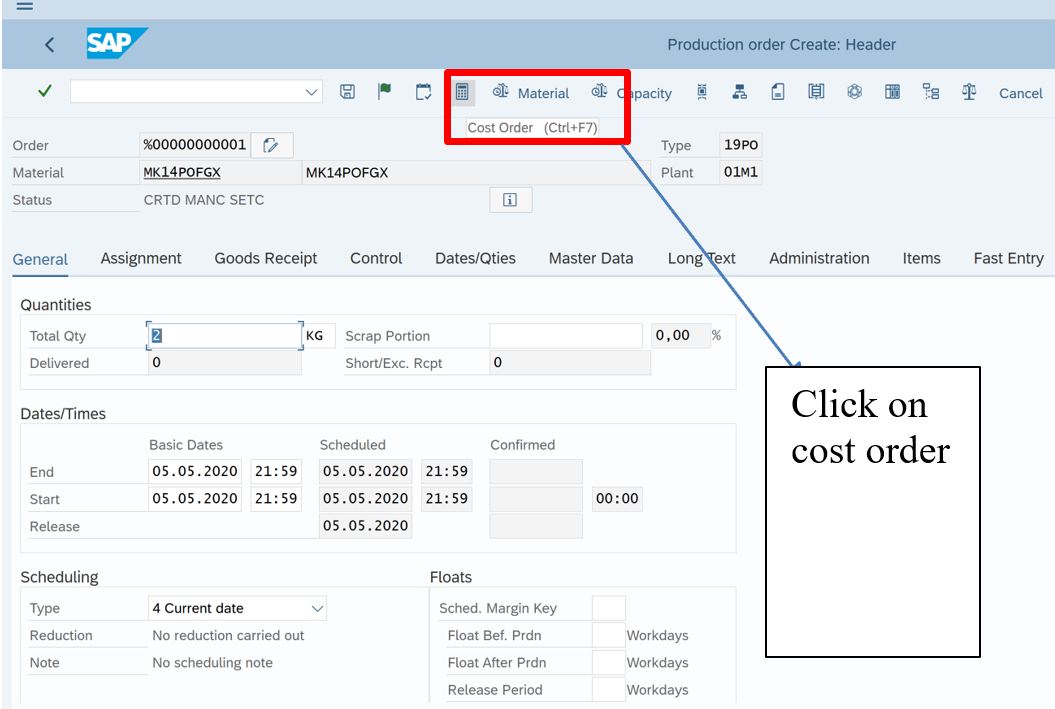Image resolution: width=1055 pixels, height=709 pixels.
Task: Click the Total Qty input field
Action: click(x=224, y=336)
